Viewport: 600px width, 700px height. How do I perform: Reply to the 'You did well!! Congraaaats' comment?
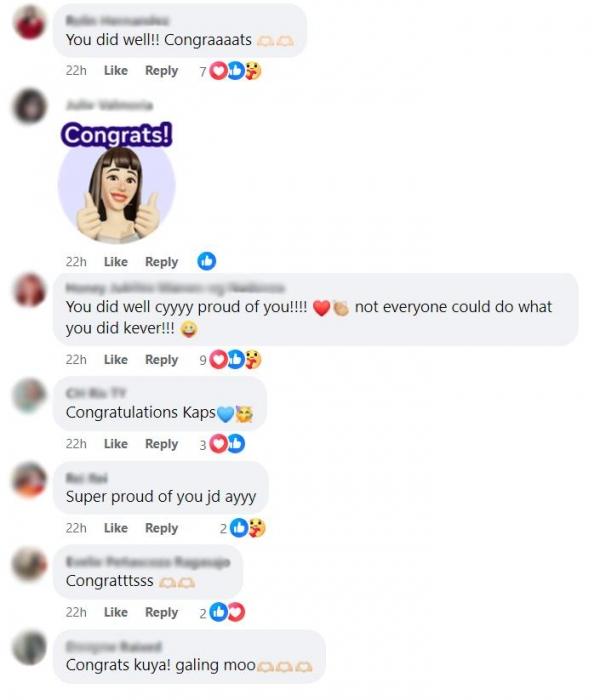(162, 71)
